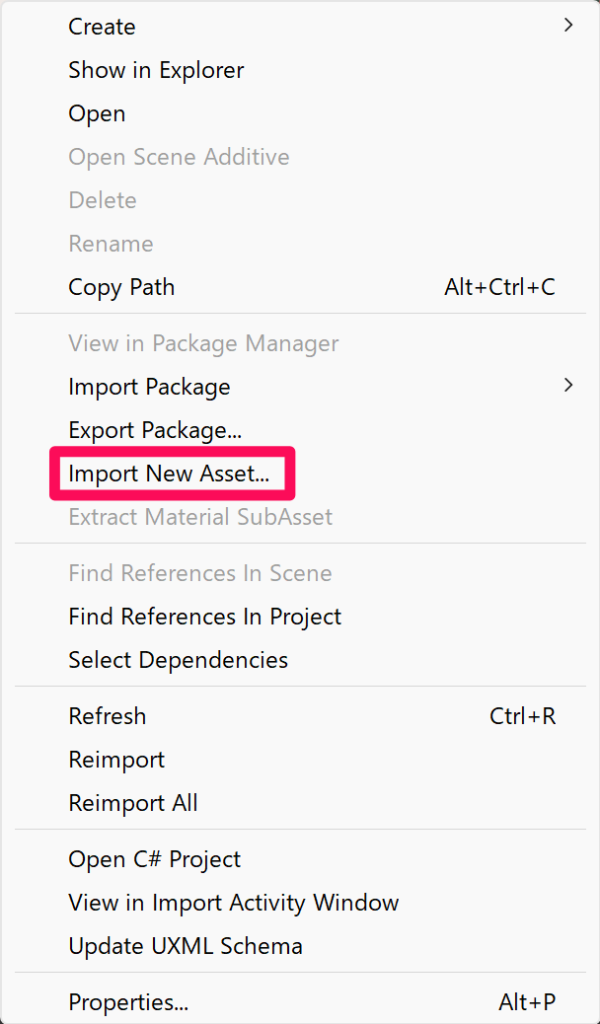Image resolution: width=600 pixels, height=1024 pixels.
Task: Refresh the asset database
Action: 107,716
